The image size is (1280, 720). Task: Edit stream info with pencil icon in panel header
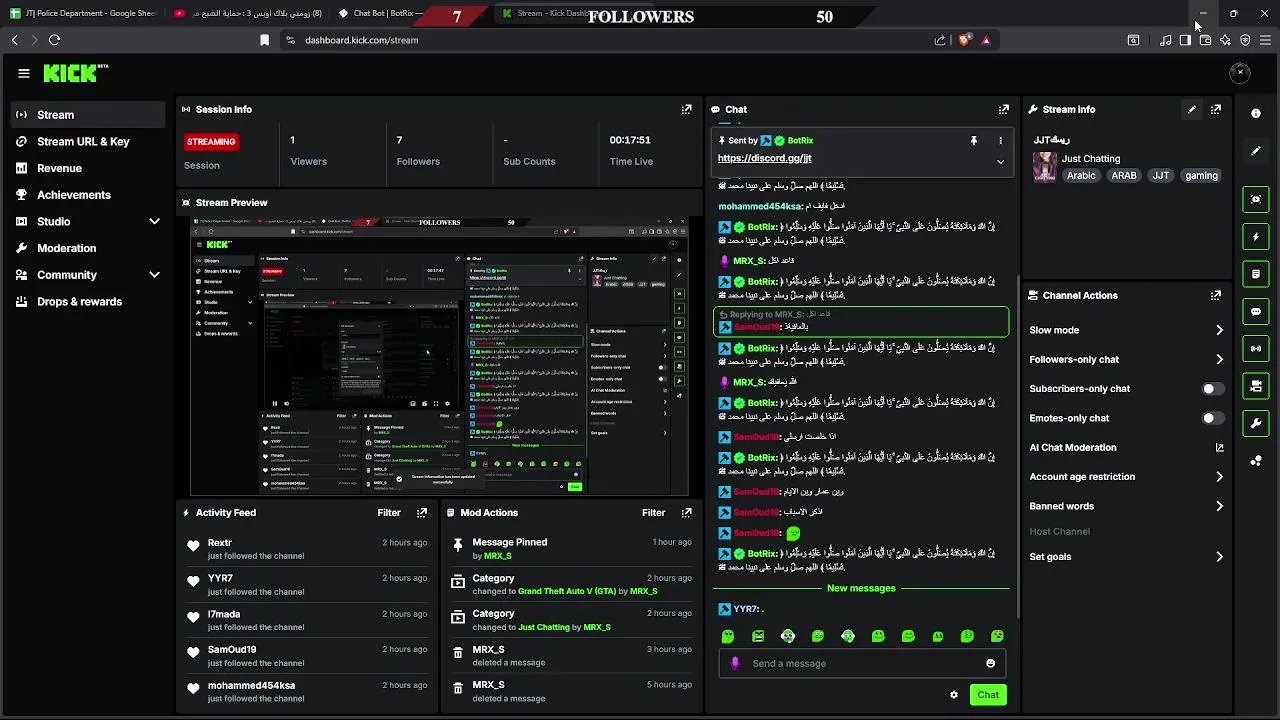(x=1191, y=109)
